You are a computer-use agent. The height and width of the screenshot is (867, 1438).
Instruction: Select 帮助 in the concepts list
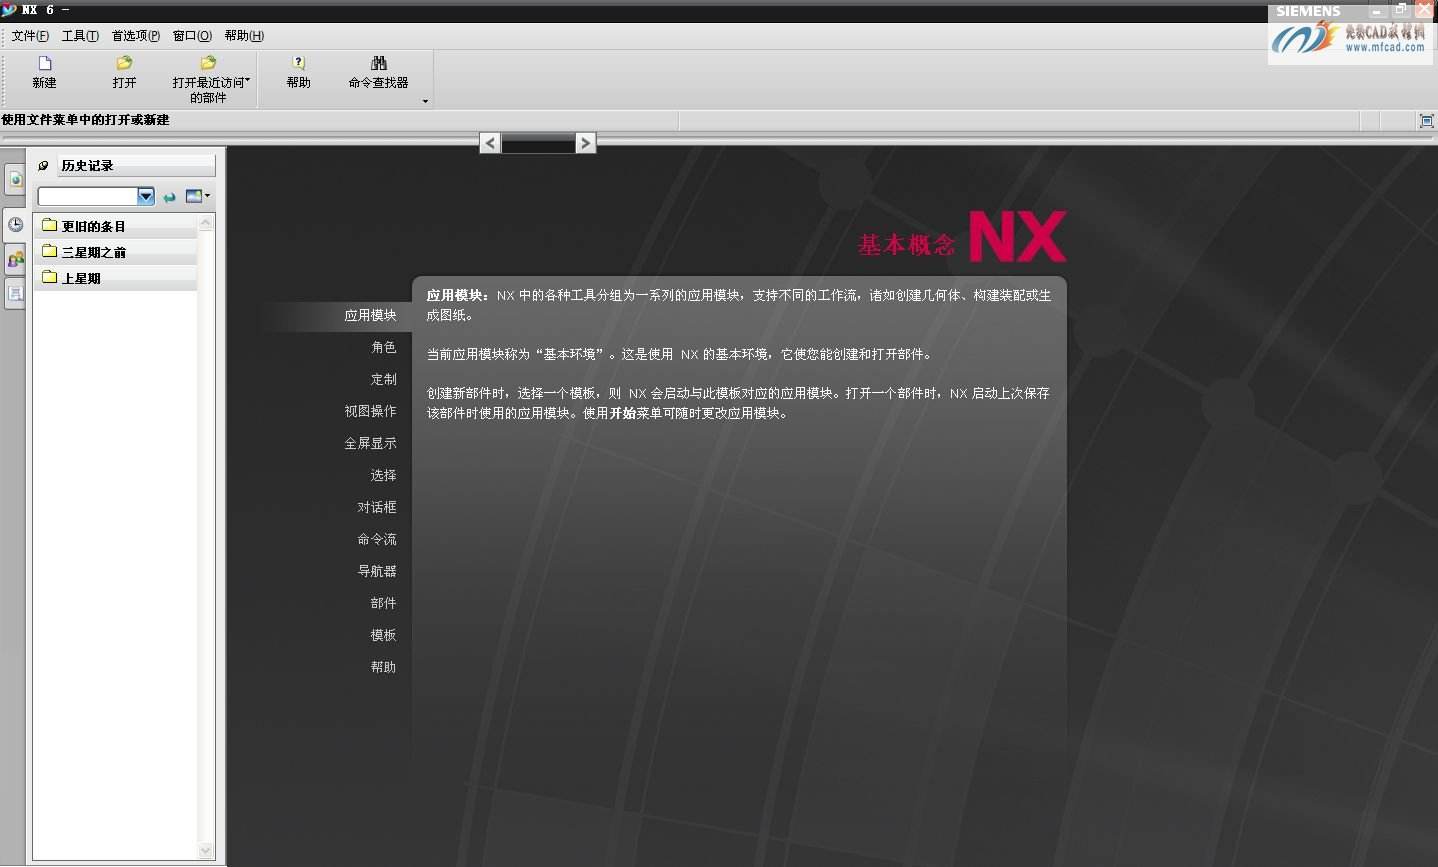(x=383, y=667)
